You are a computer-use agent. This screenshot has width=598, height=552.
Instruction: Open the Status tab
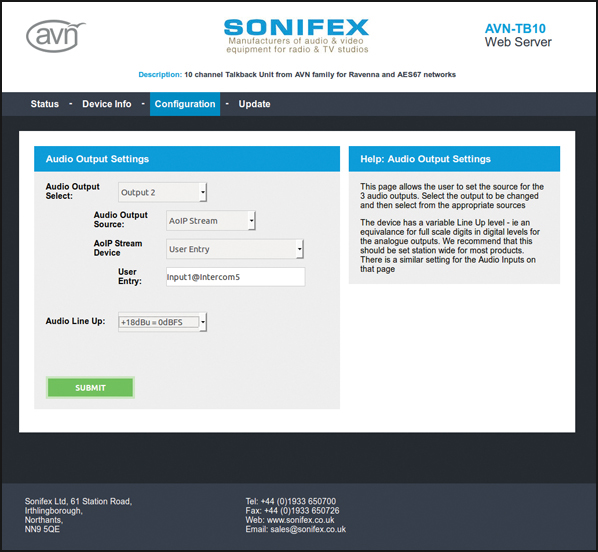(x=45, y=104)
